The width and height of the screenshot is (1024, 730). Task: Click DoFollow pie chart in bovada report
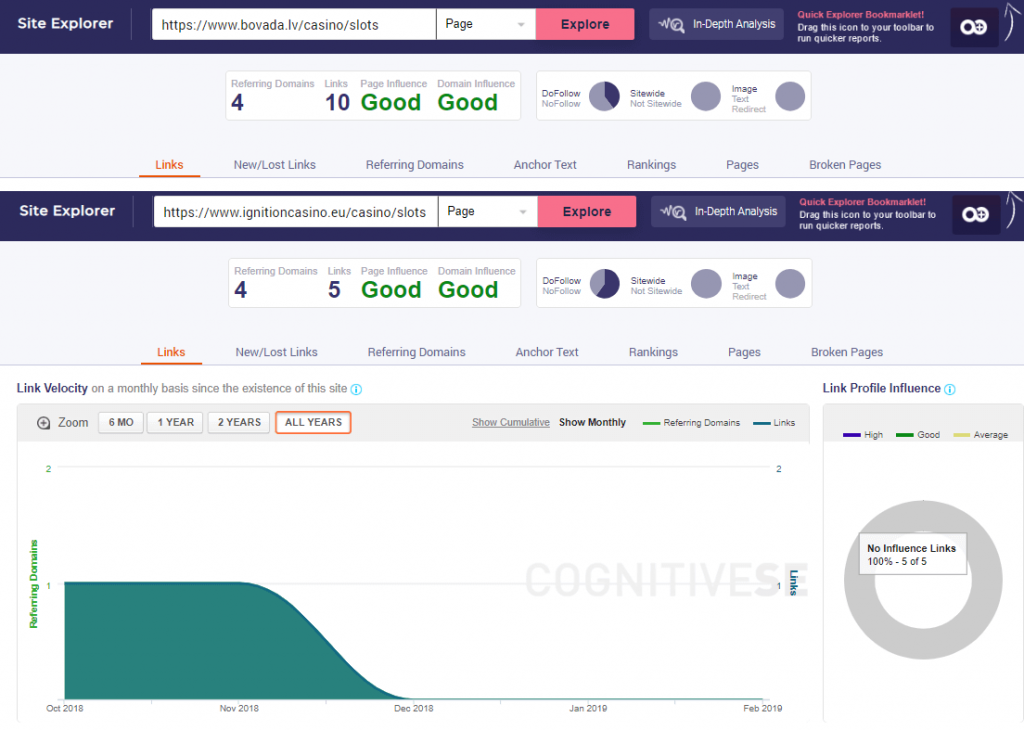[604, 97]
